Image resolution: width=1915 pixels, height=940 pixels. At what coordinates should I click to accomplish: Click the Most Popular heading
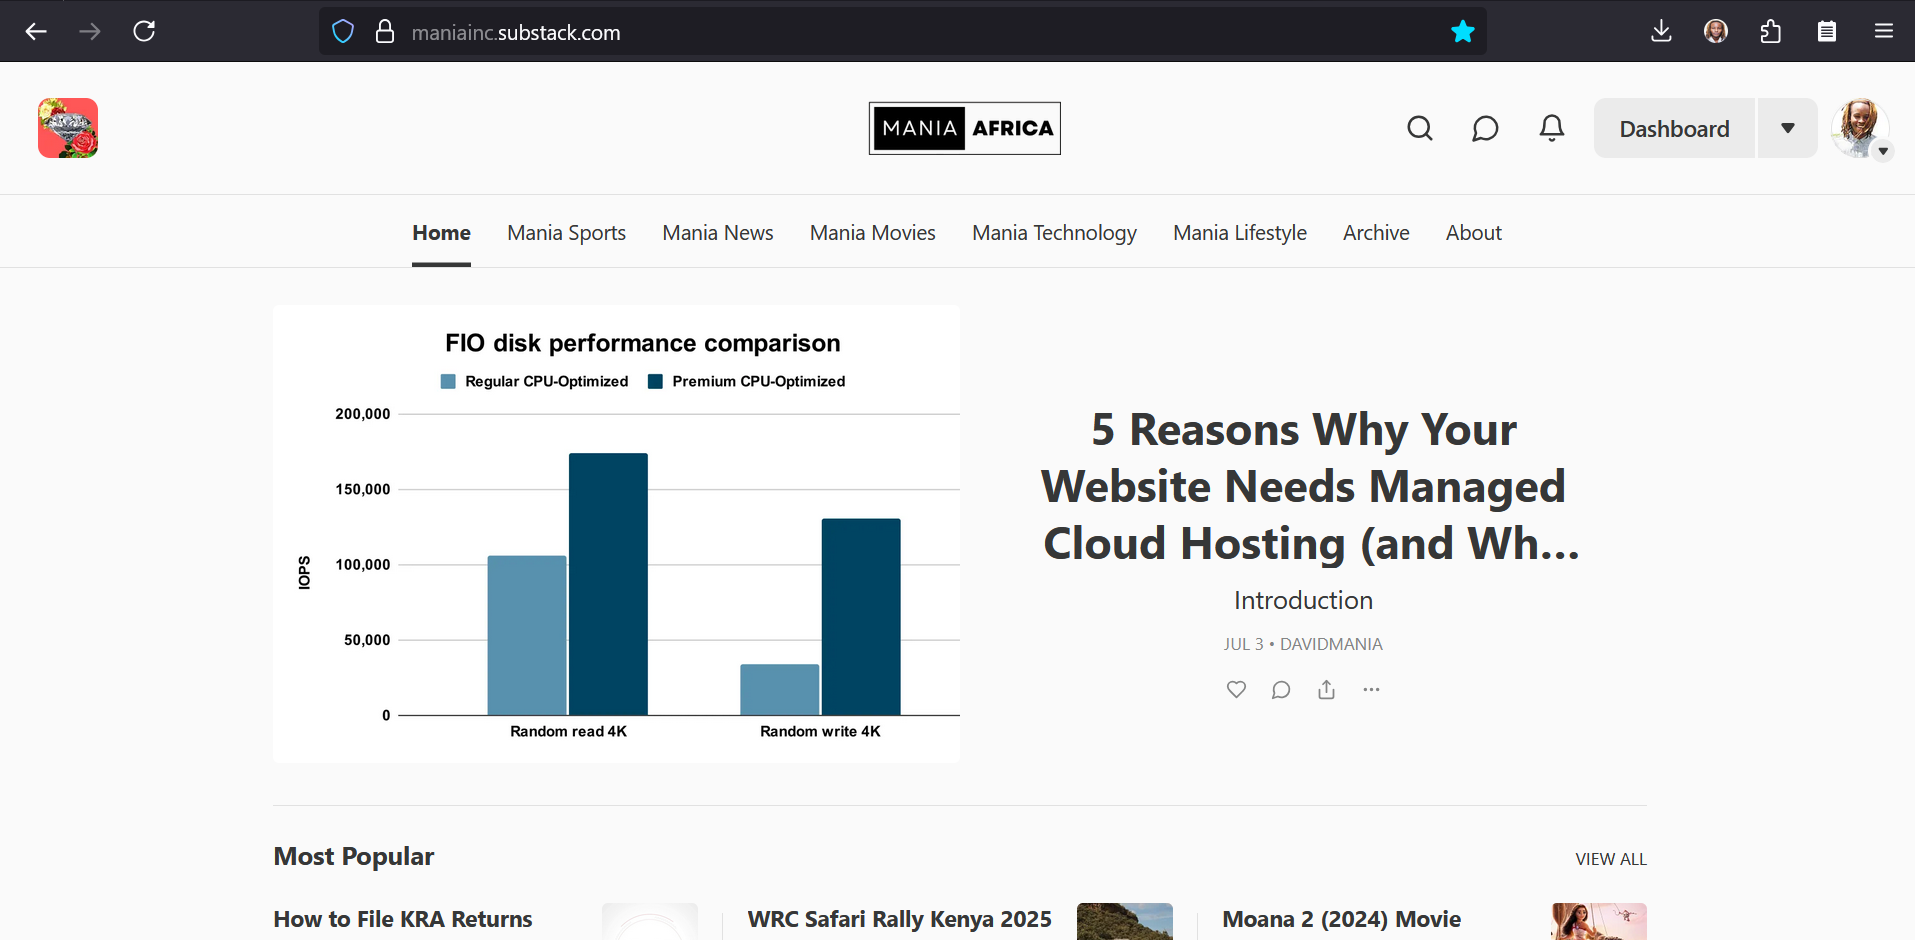pyautogui.click(x=353, y=856)
